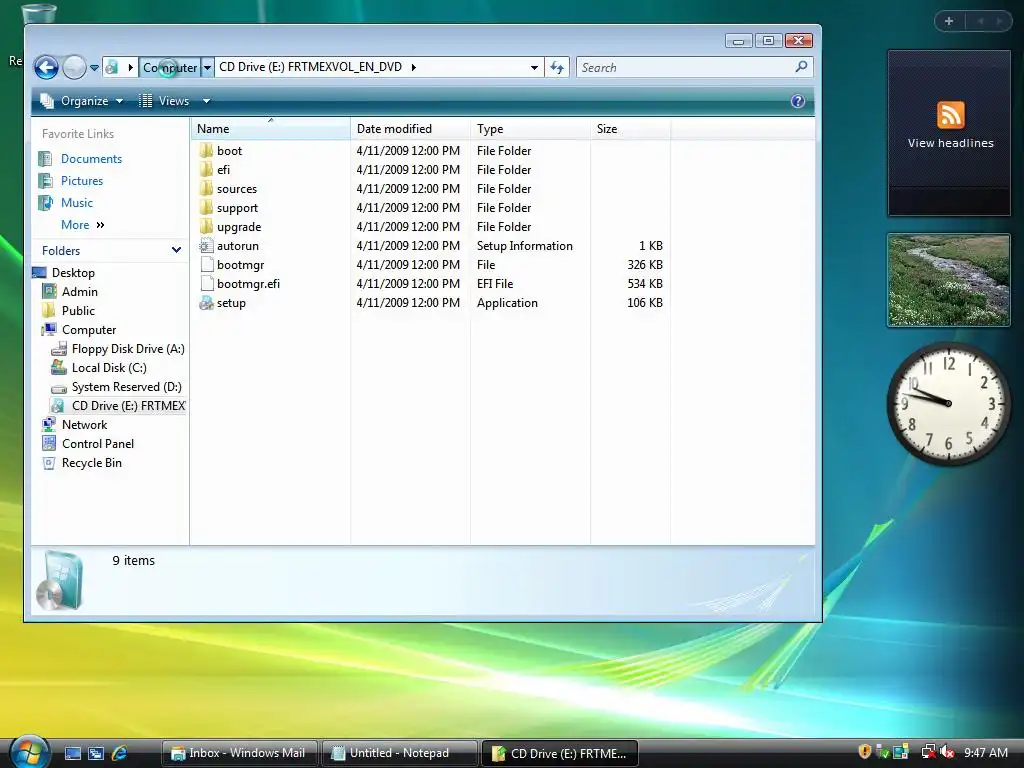This screenshot has height=768, width=1024.
Task: Select CD Drive (E:) in folder tree
Action: (x=129, y=406)
